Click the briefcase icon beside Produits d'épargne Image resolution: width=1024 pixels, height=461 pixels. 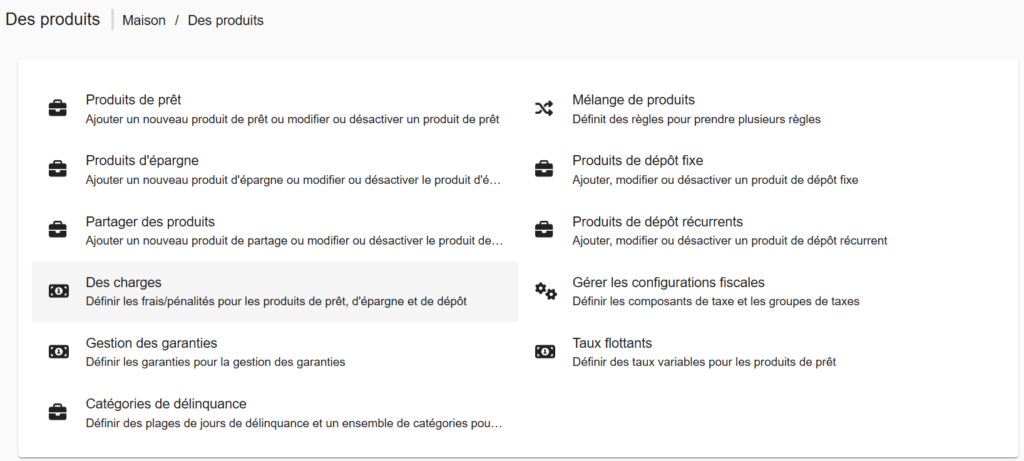[x=58, y=169]
